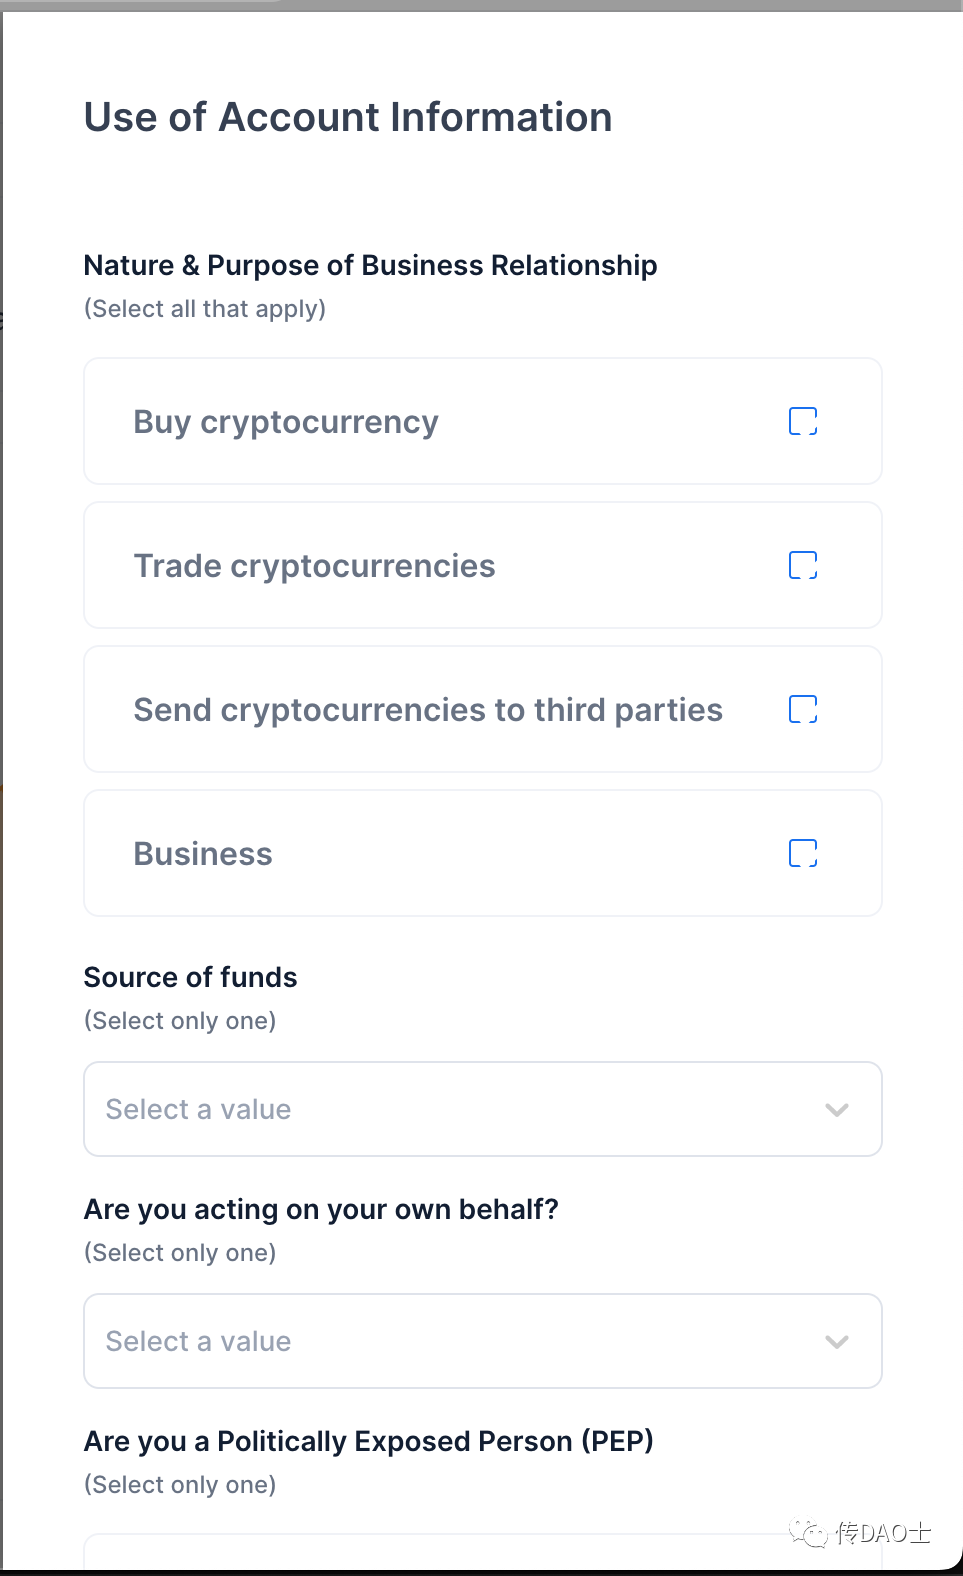Toggle the Business checkbox
This screenshot has height=1576, width=963.
point(803,853)
